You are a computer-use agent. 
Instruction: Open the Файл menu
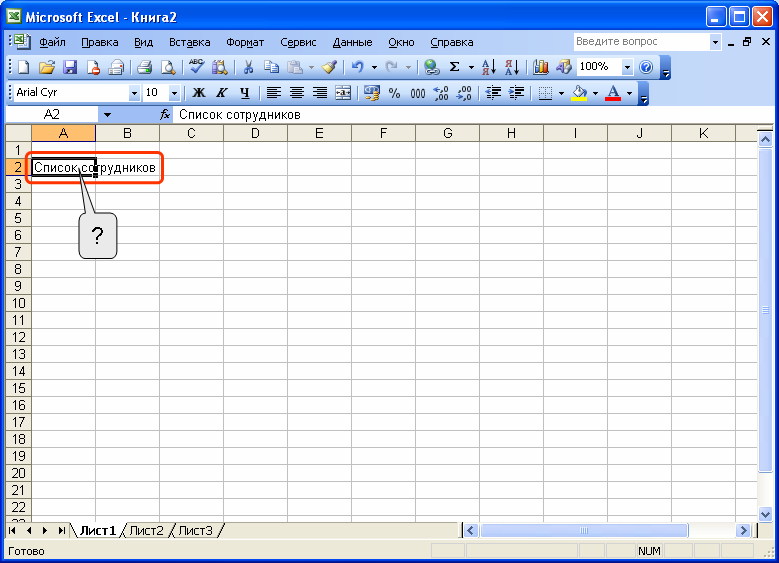pos(52,42)
